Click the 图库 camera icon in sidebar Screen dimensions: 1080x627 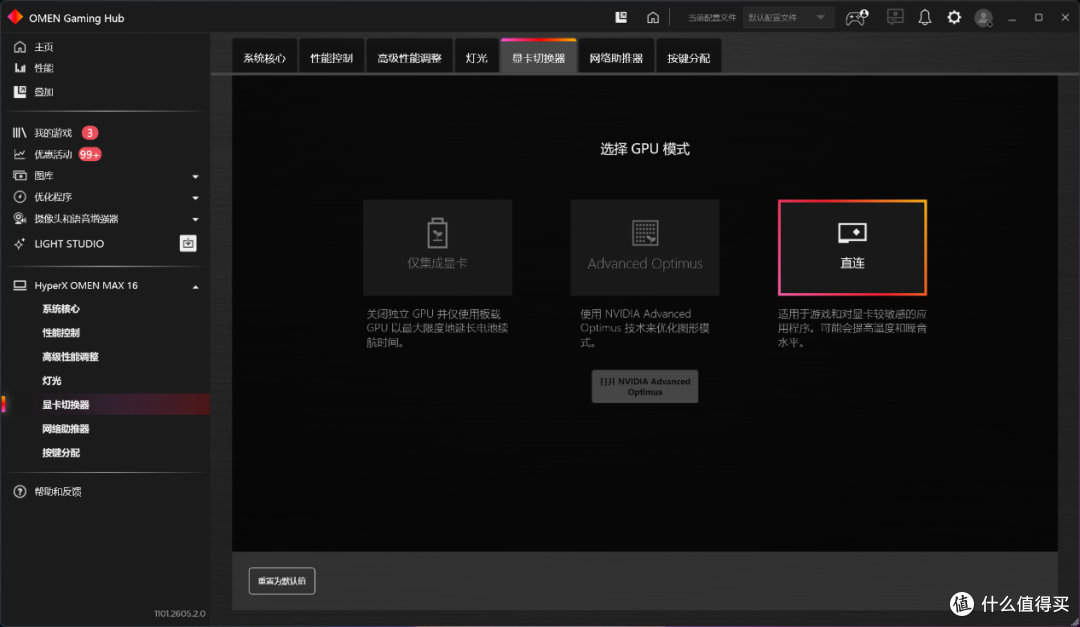(19, 176)
